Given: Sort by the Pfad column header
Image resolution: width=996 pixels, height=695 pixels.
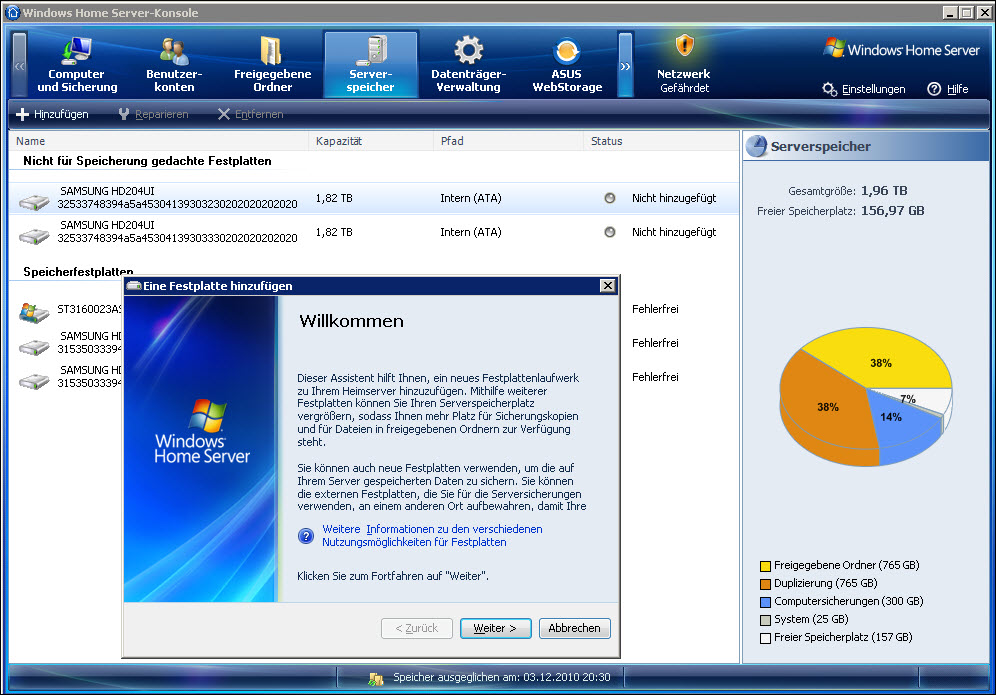Looking at the screenshot, I should click(508, 141).
